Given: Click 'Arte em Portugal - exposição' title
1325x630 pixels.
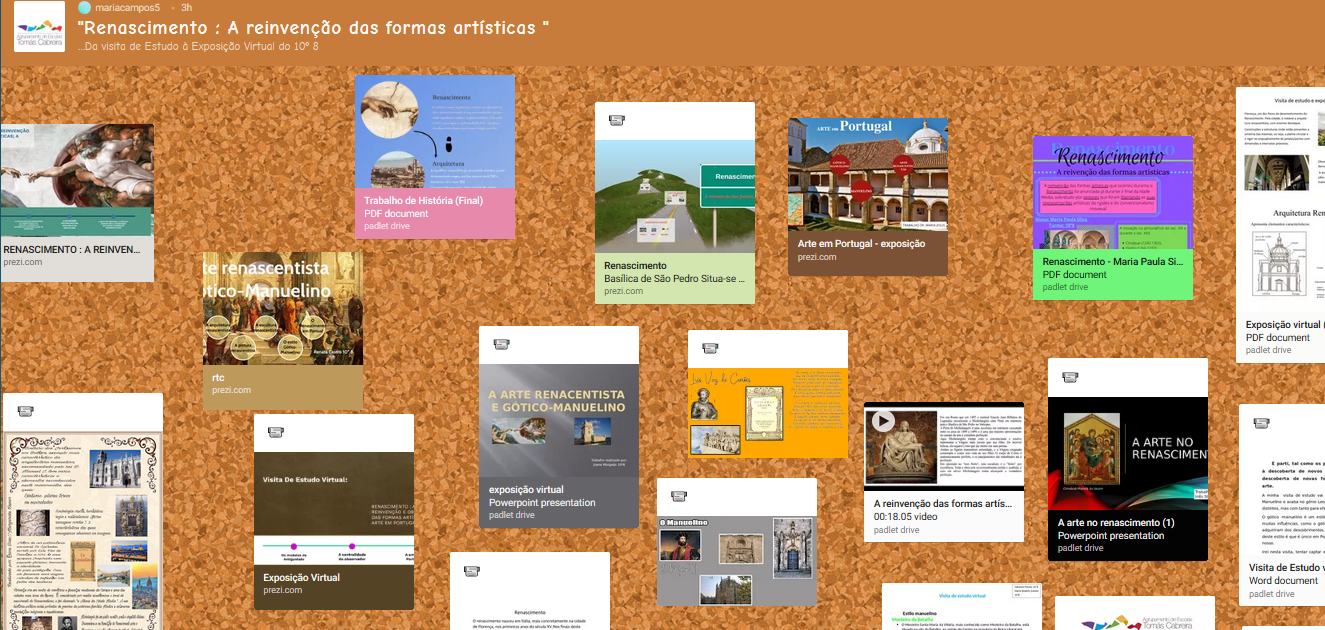Looking at the screenshot, I should (x=861, y=244).
